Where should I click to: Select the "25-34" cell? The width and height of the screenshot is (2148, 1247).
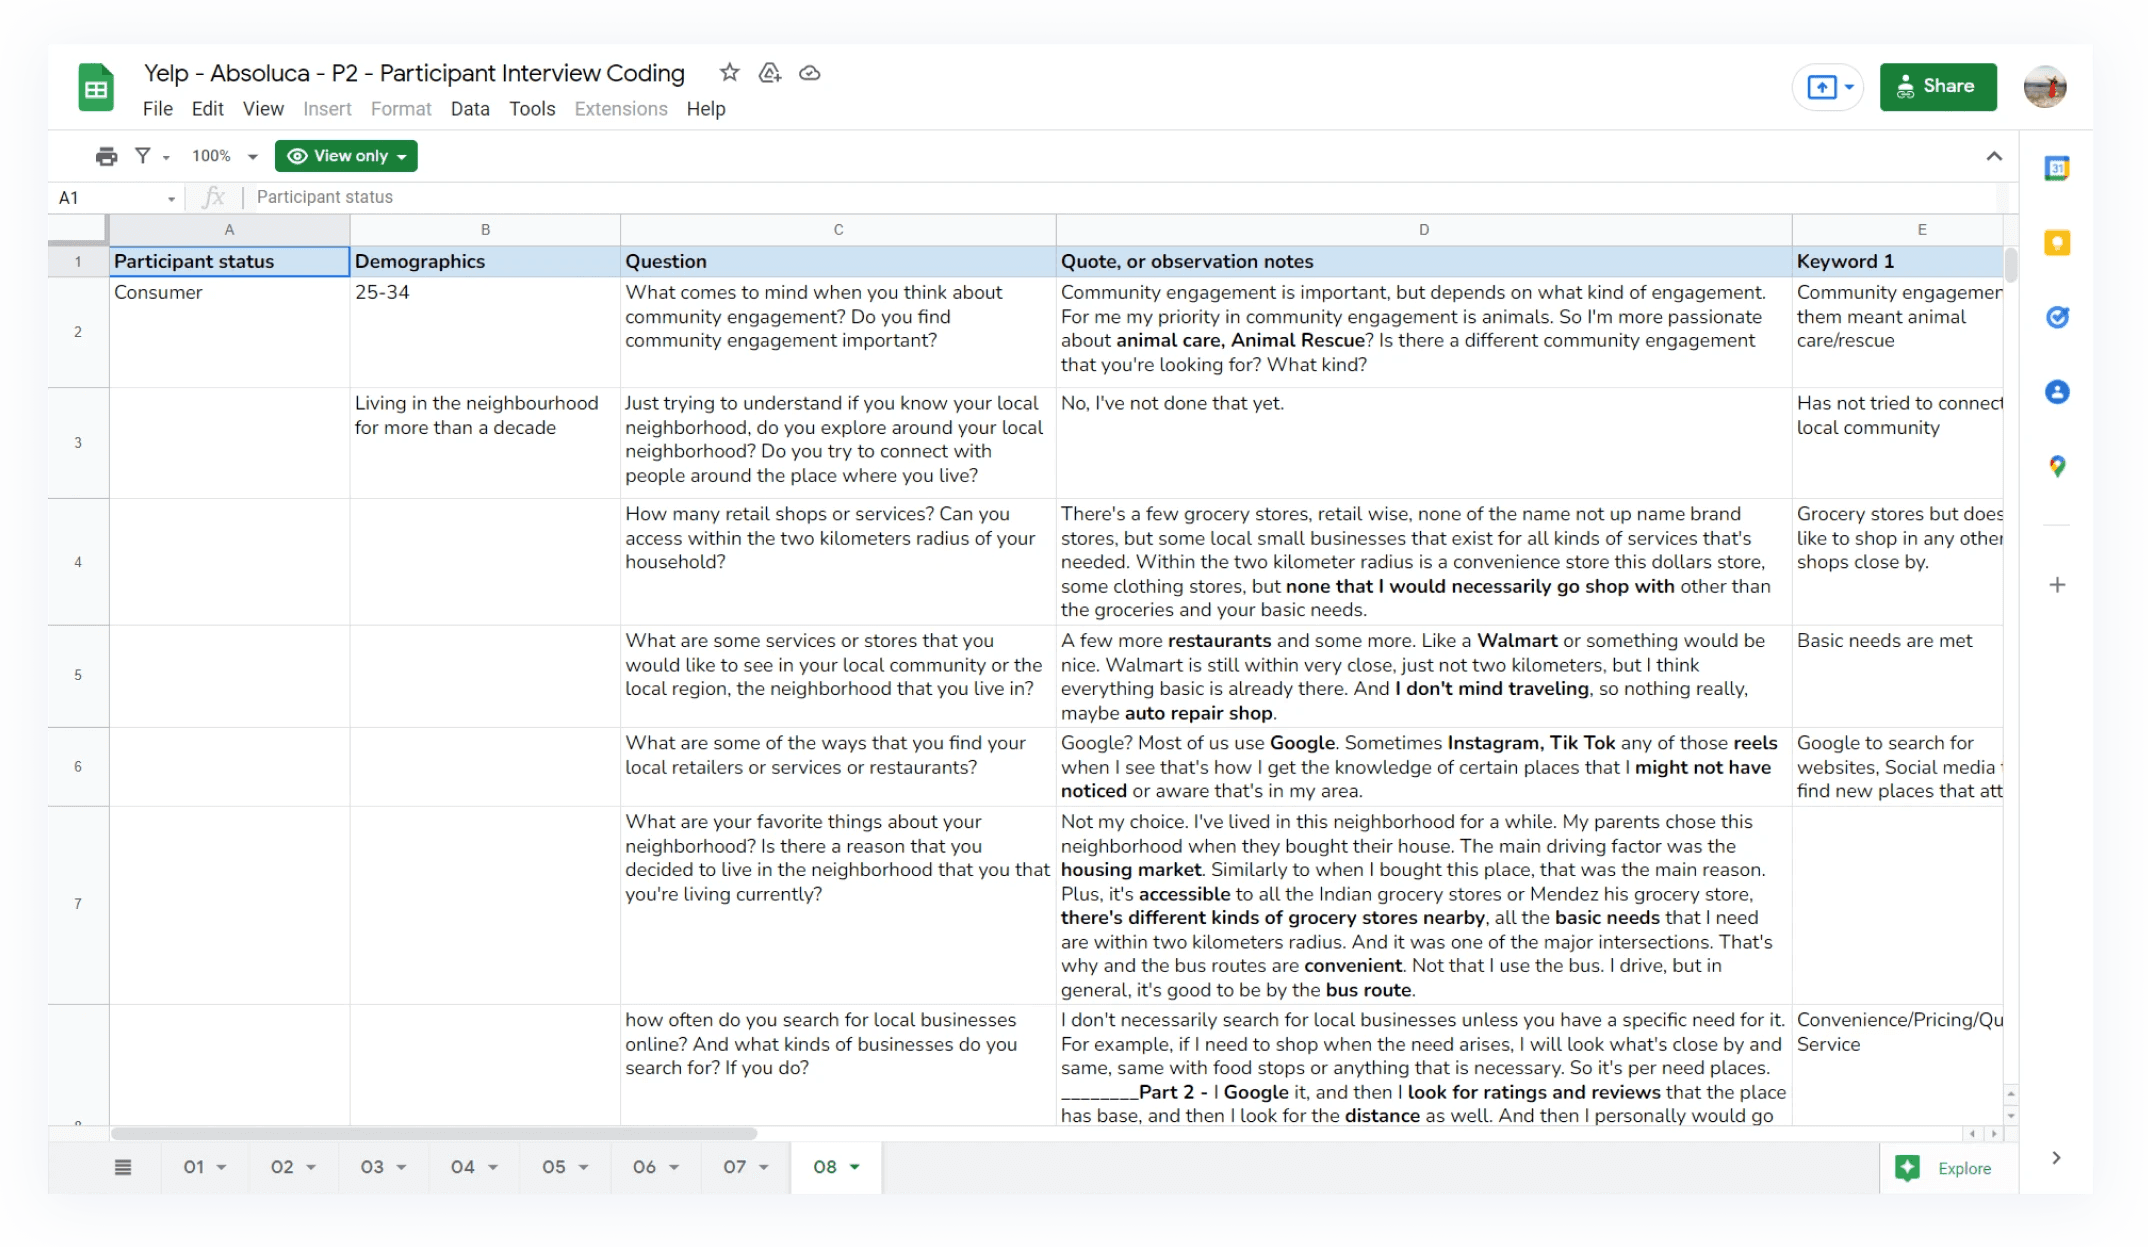tap(485, 332)
